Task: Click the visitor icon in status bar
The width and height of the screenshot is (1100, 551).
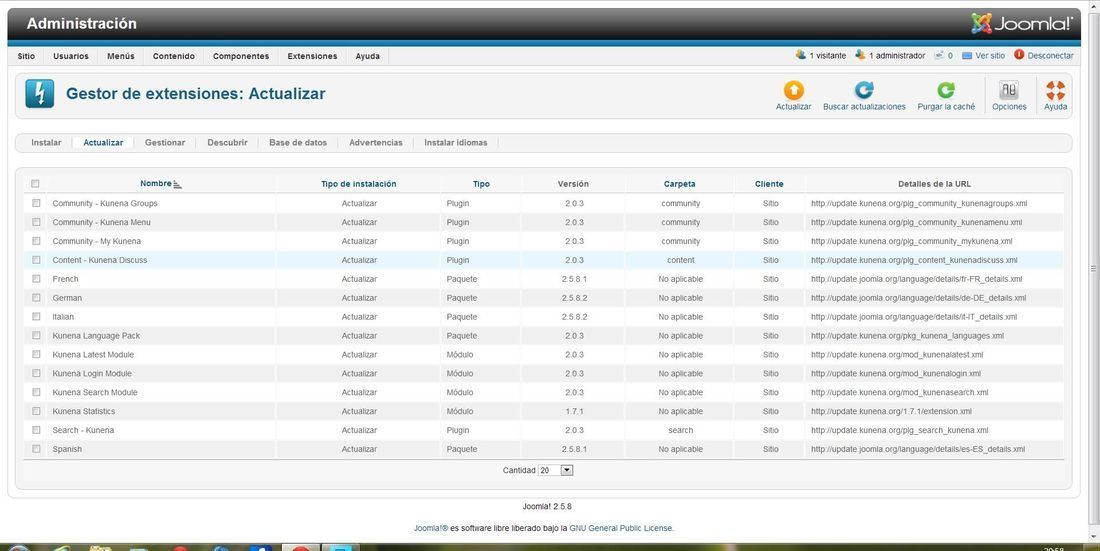Action: point(800,55)
